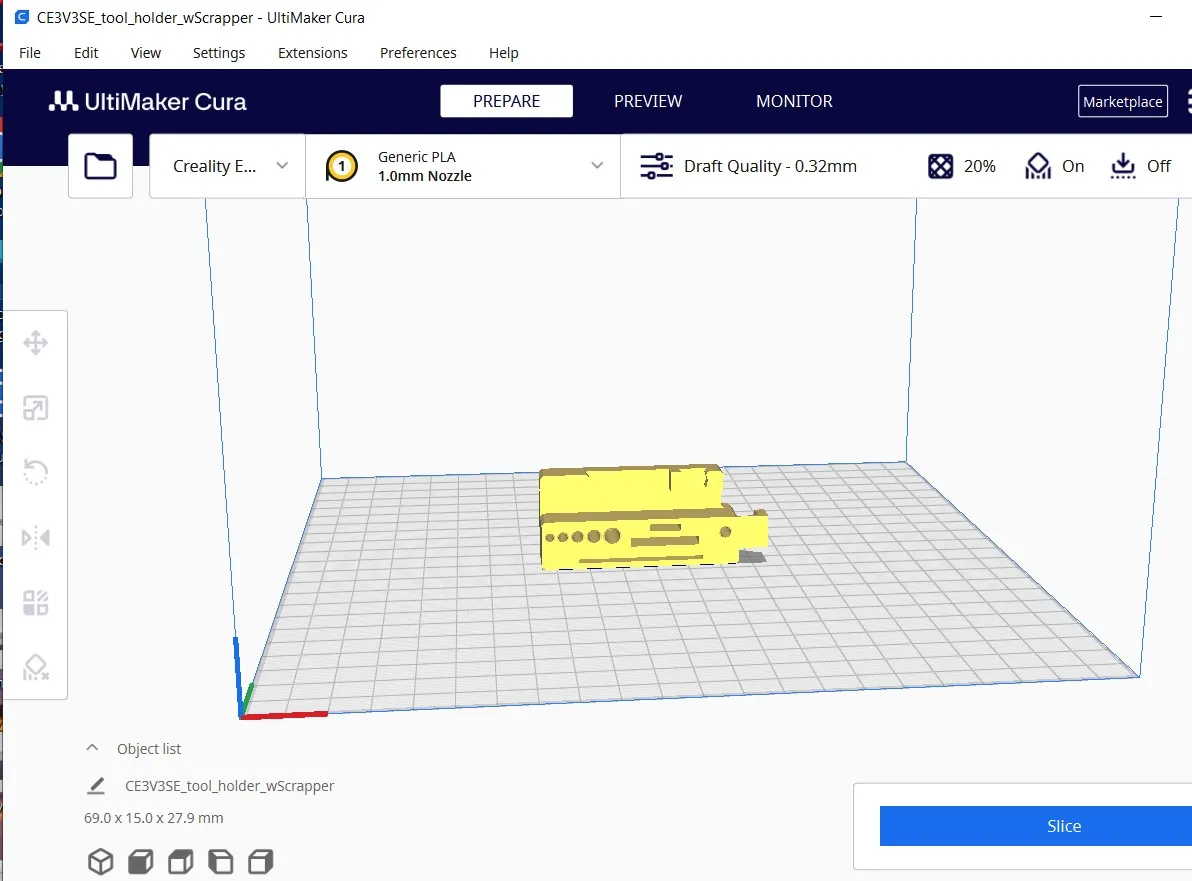Select the Mirror tool in left toolbar
The height and width of the screenshot is (881, 1192).
[x=36, y=538]
